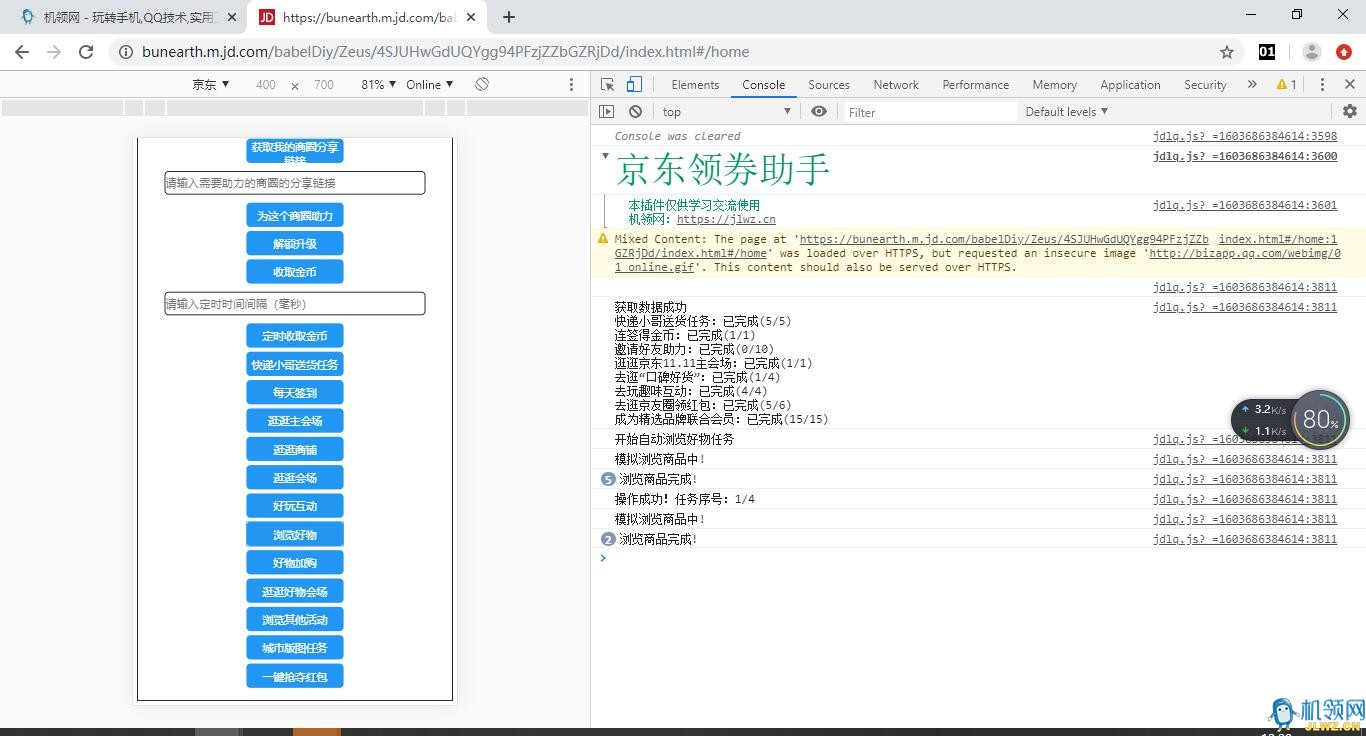Click the 浏览其他活动 button
Screen dimensions: 1366x736
(x=295, y=619)
